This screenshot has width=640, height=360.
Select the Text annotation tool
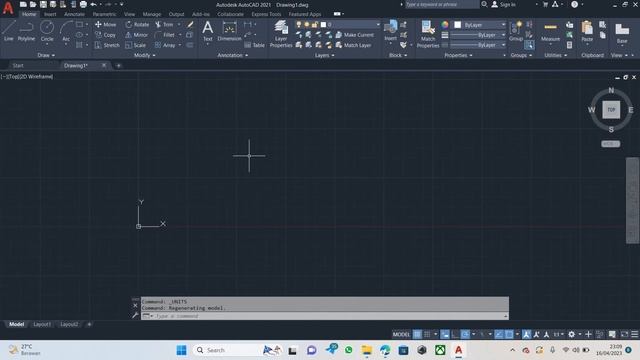pos(207,31)
